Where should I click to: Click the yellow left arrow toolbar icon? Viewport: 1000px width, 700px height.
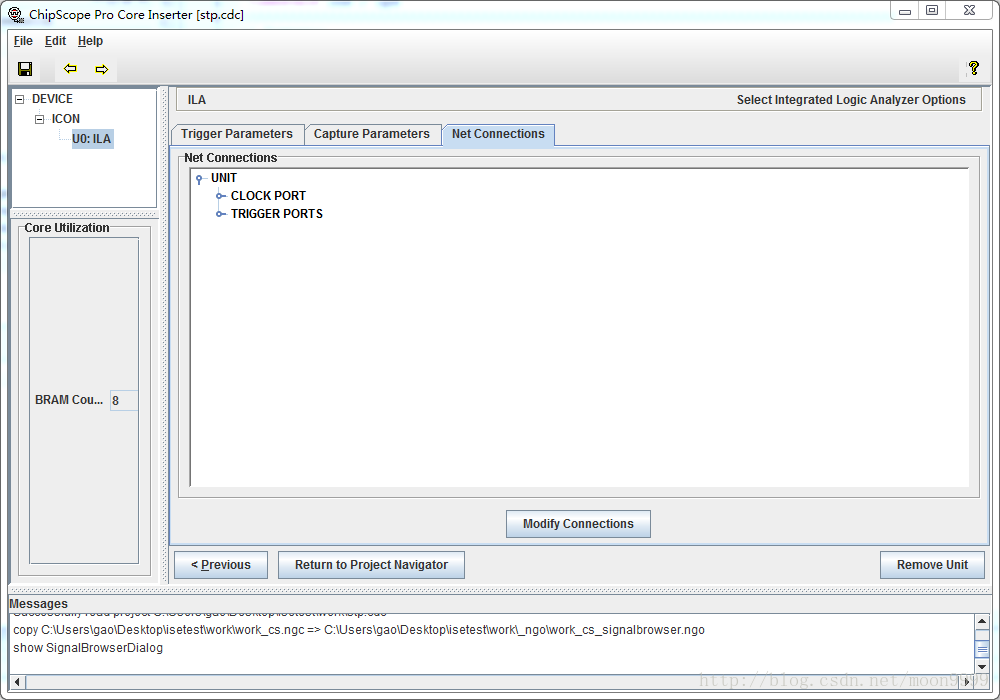(70, 68)
